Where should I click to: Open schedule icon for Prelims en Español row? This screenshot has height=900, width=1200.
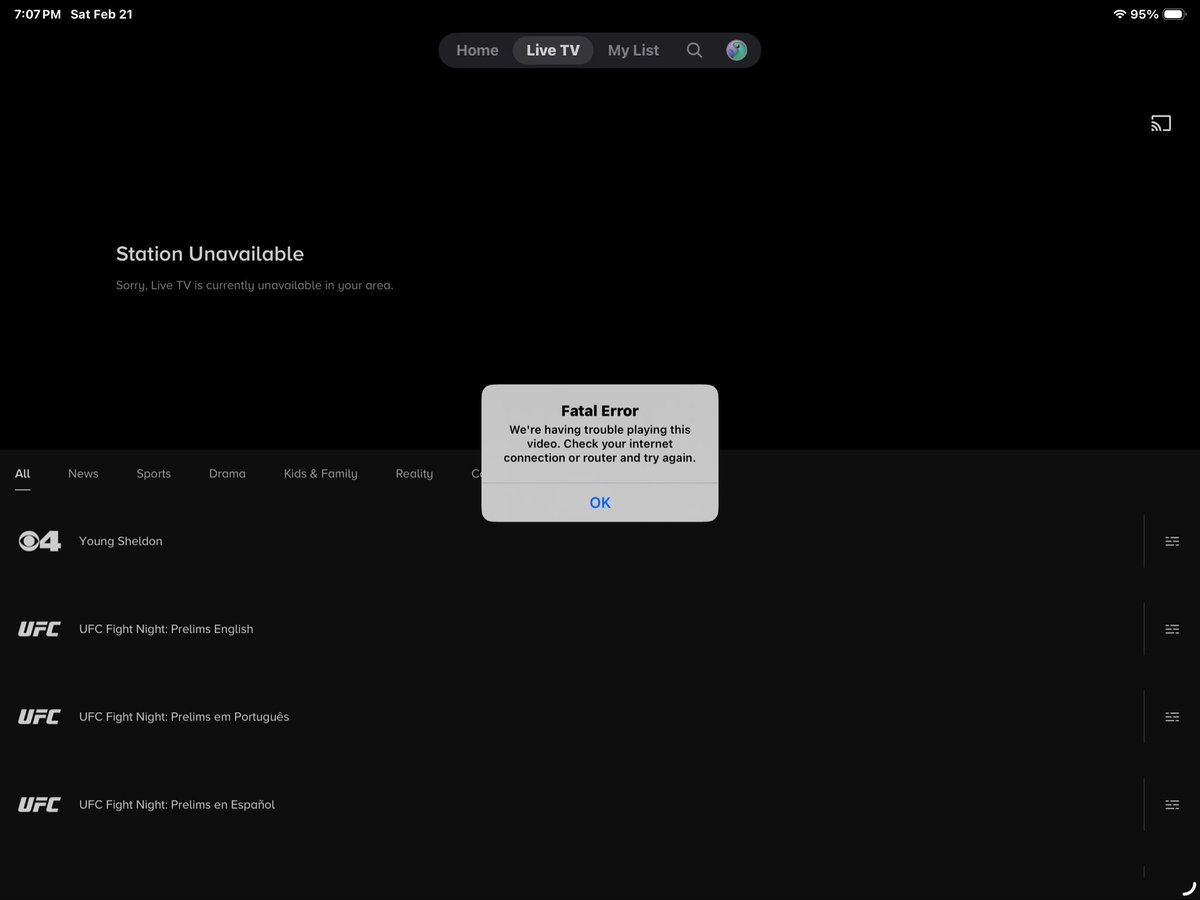click(x=1172, y=805)
